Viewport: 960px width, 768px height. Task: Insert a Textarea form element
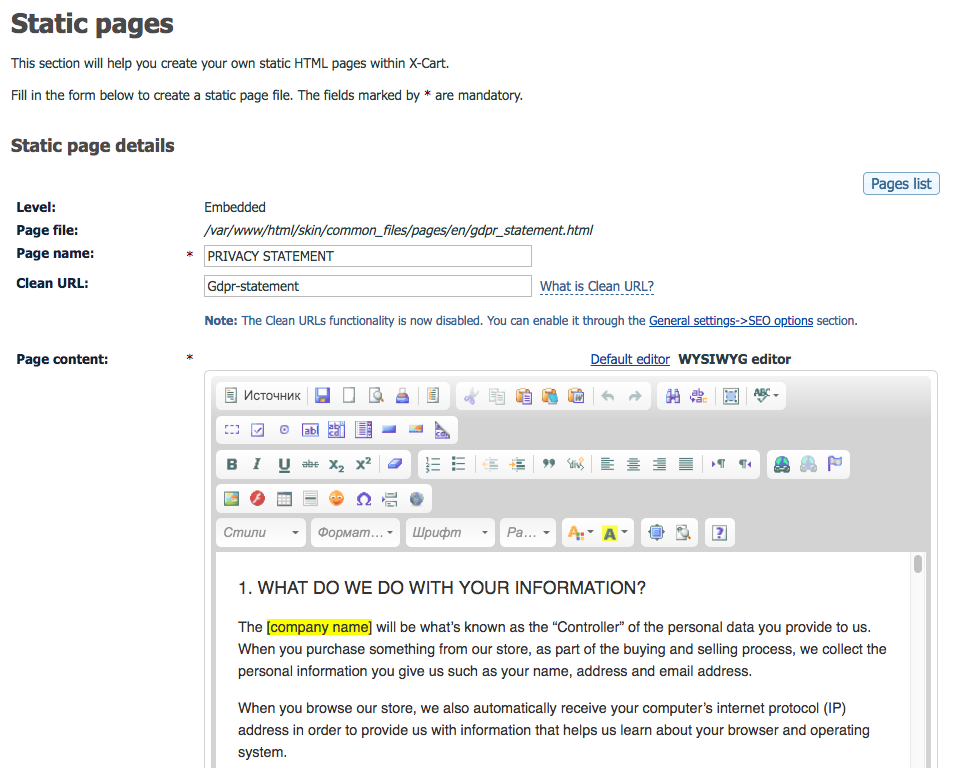(x=337, y=430)
